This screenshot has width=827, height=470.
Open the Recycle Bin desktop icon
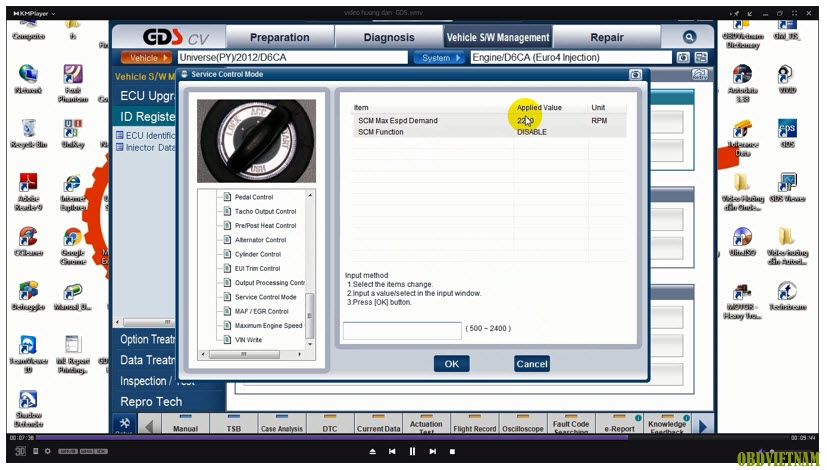pos(28,133)
